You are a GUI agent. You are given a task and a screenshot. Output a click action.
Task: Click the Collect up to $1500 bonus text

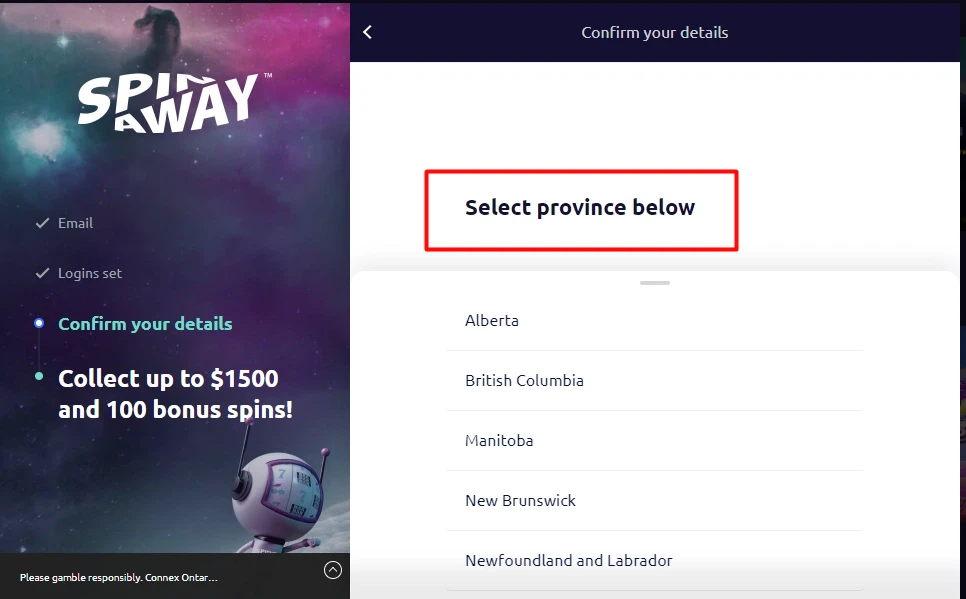point(176,394)
